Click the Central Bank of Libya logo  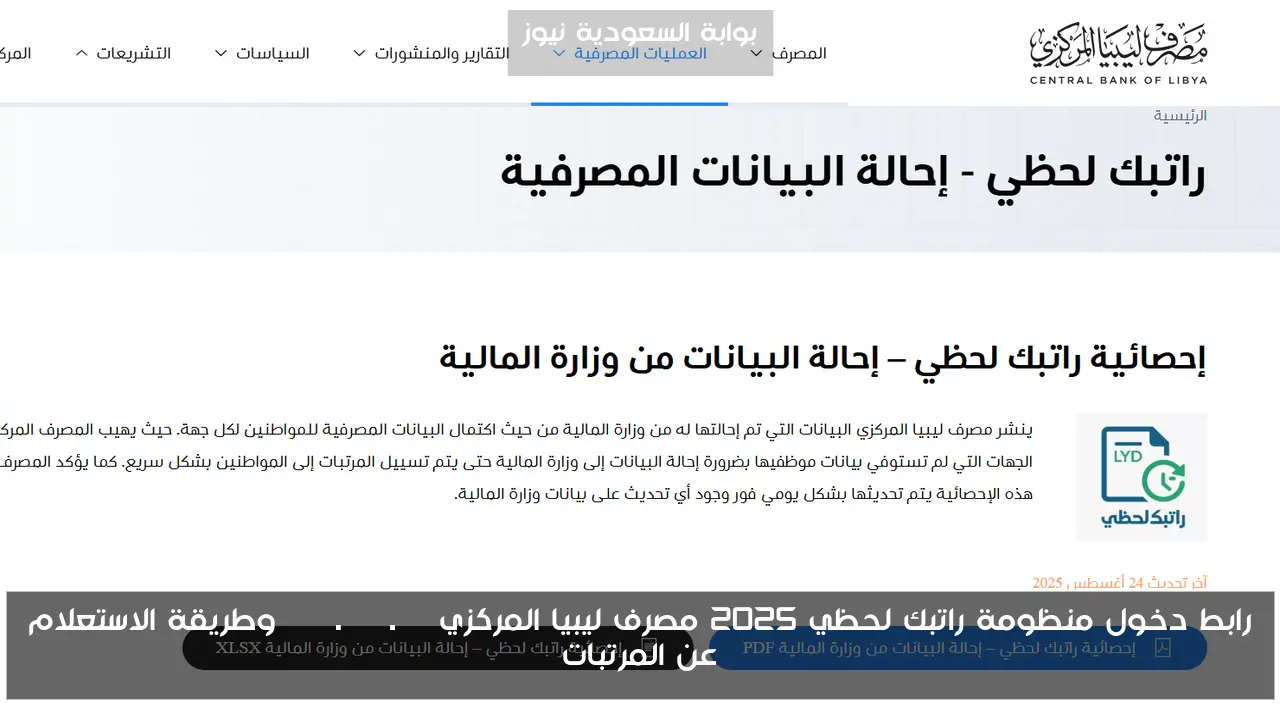click(1118, 53)
